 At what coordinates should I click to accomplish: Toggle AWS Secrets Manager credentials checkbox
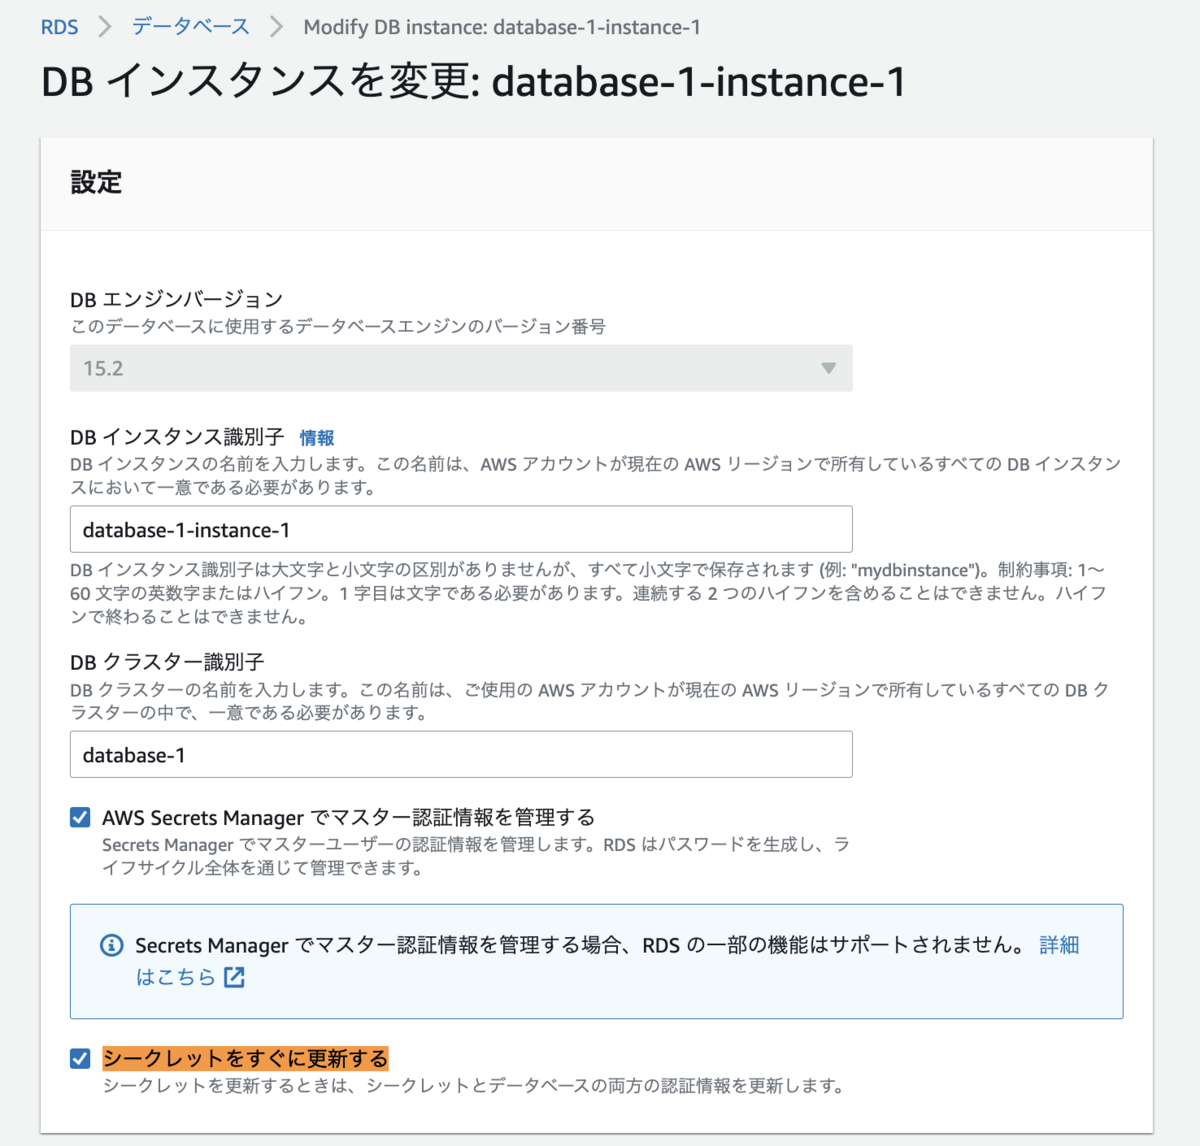(80, 817)
